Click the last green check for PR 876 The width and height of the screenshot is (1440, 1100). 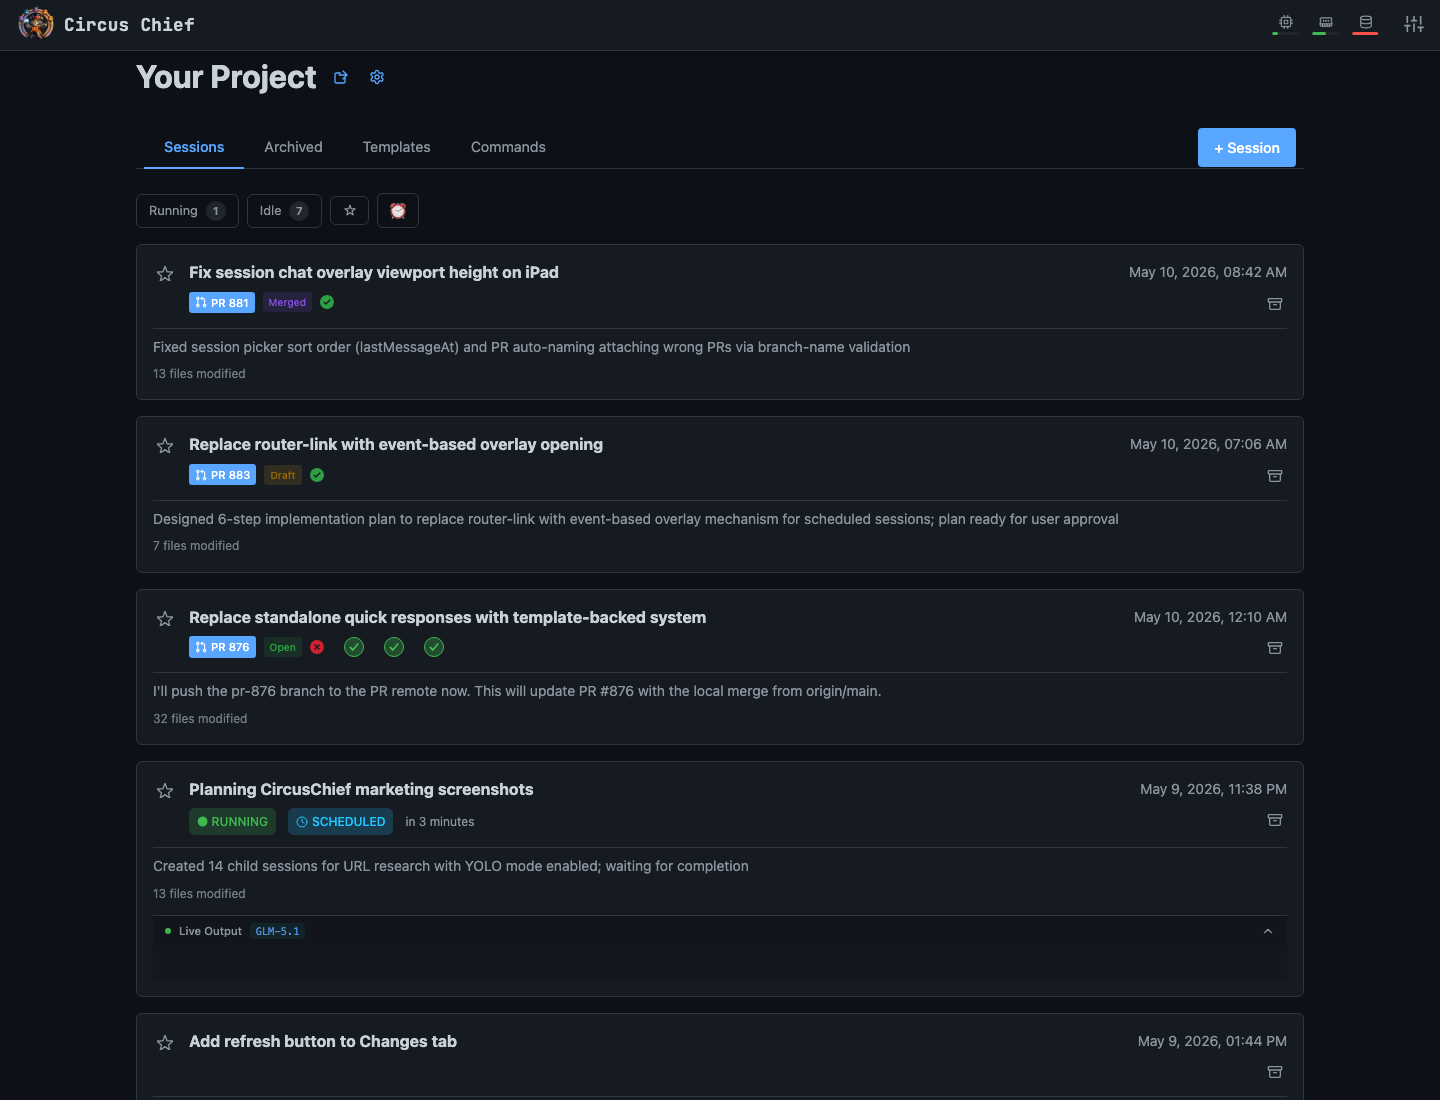[x=434, y=647]
